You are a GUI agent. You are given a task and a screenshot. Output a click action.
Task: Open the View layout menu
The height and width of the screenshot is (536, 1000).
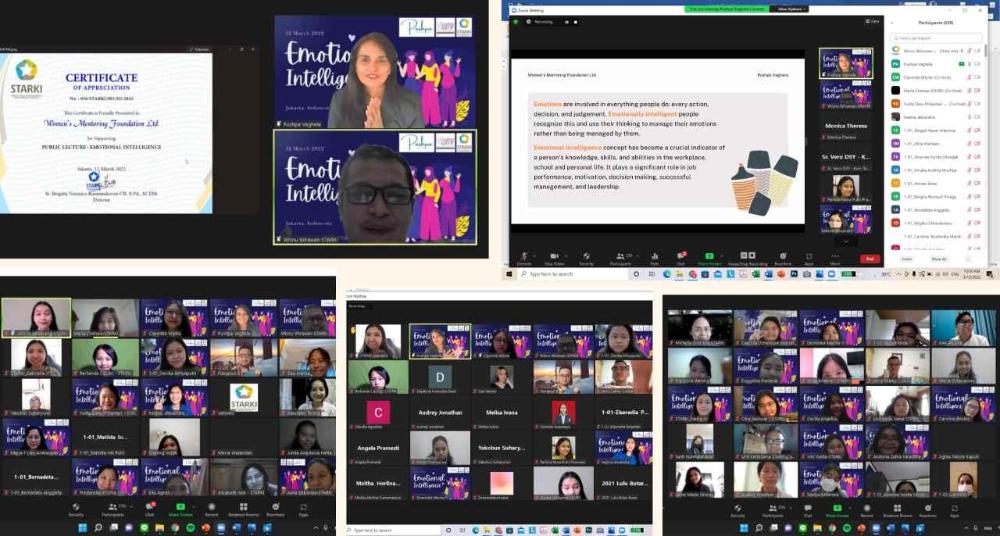tap(872, 20)
